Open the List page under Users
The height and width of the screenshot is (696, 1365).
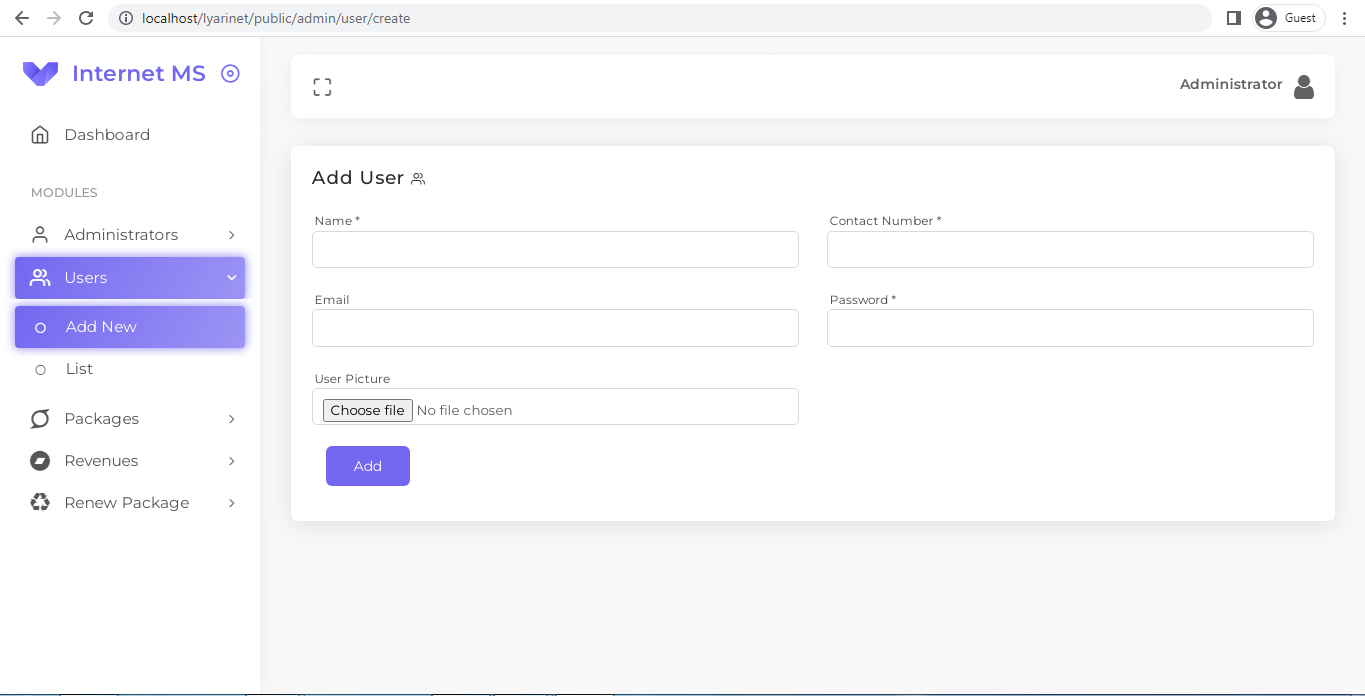tap(80, 368)
